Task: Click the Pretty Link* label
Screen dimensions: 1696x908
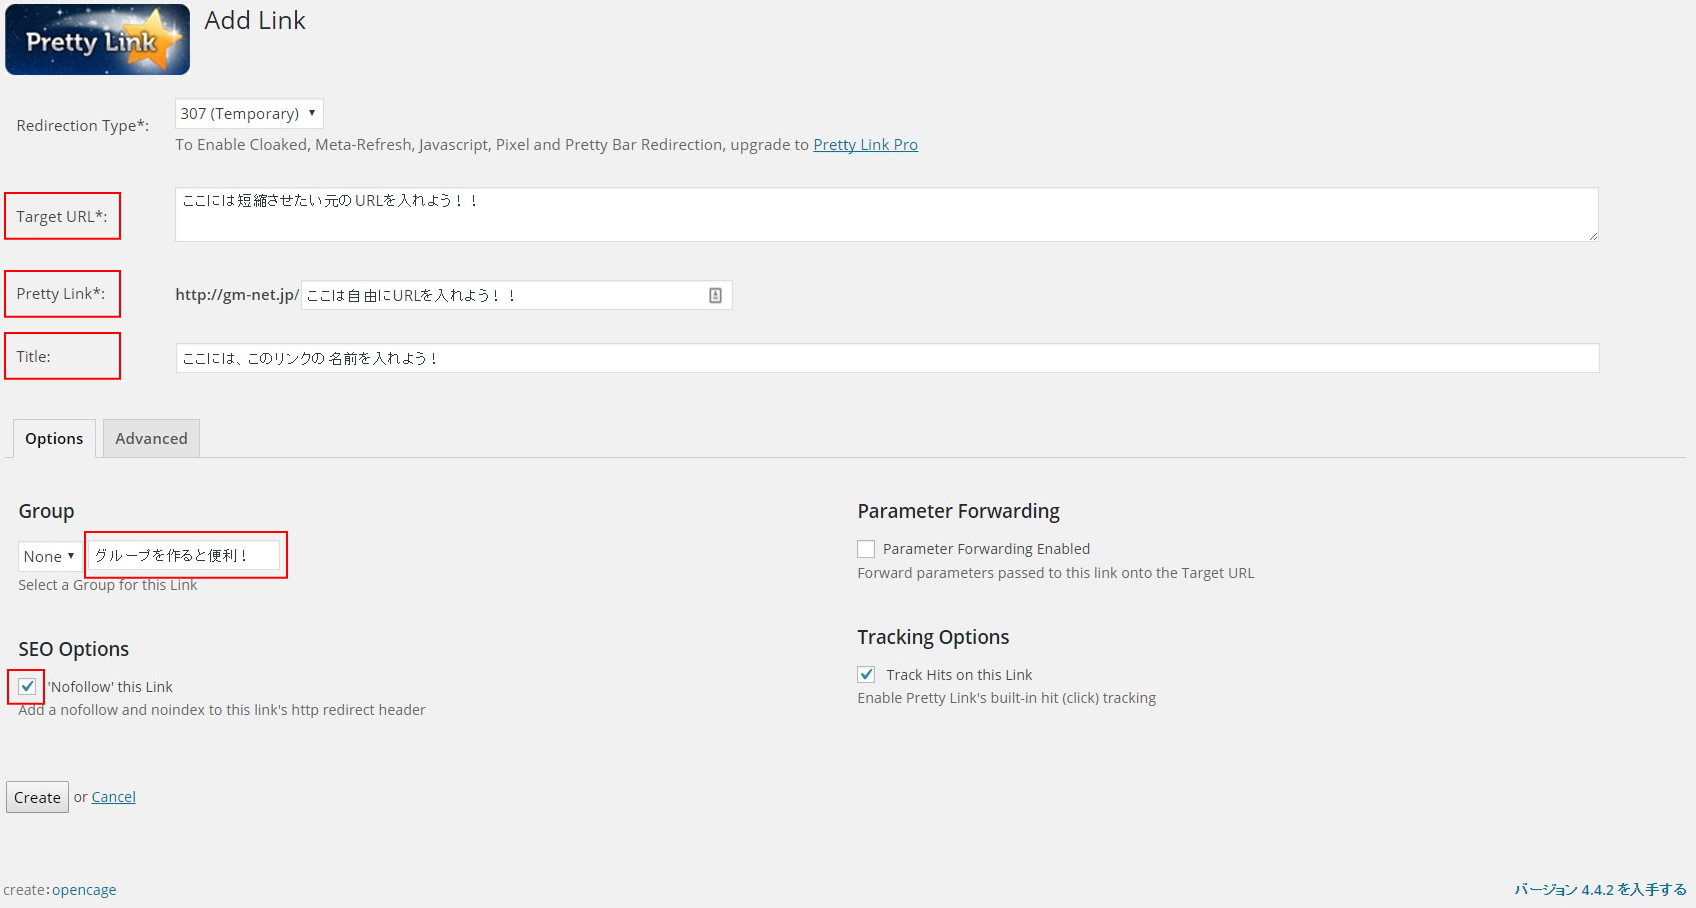Action: click(x=61, y=294)
